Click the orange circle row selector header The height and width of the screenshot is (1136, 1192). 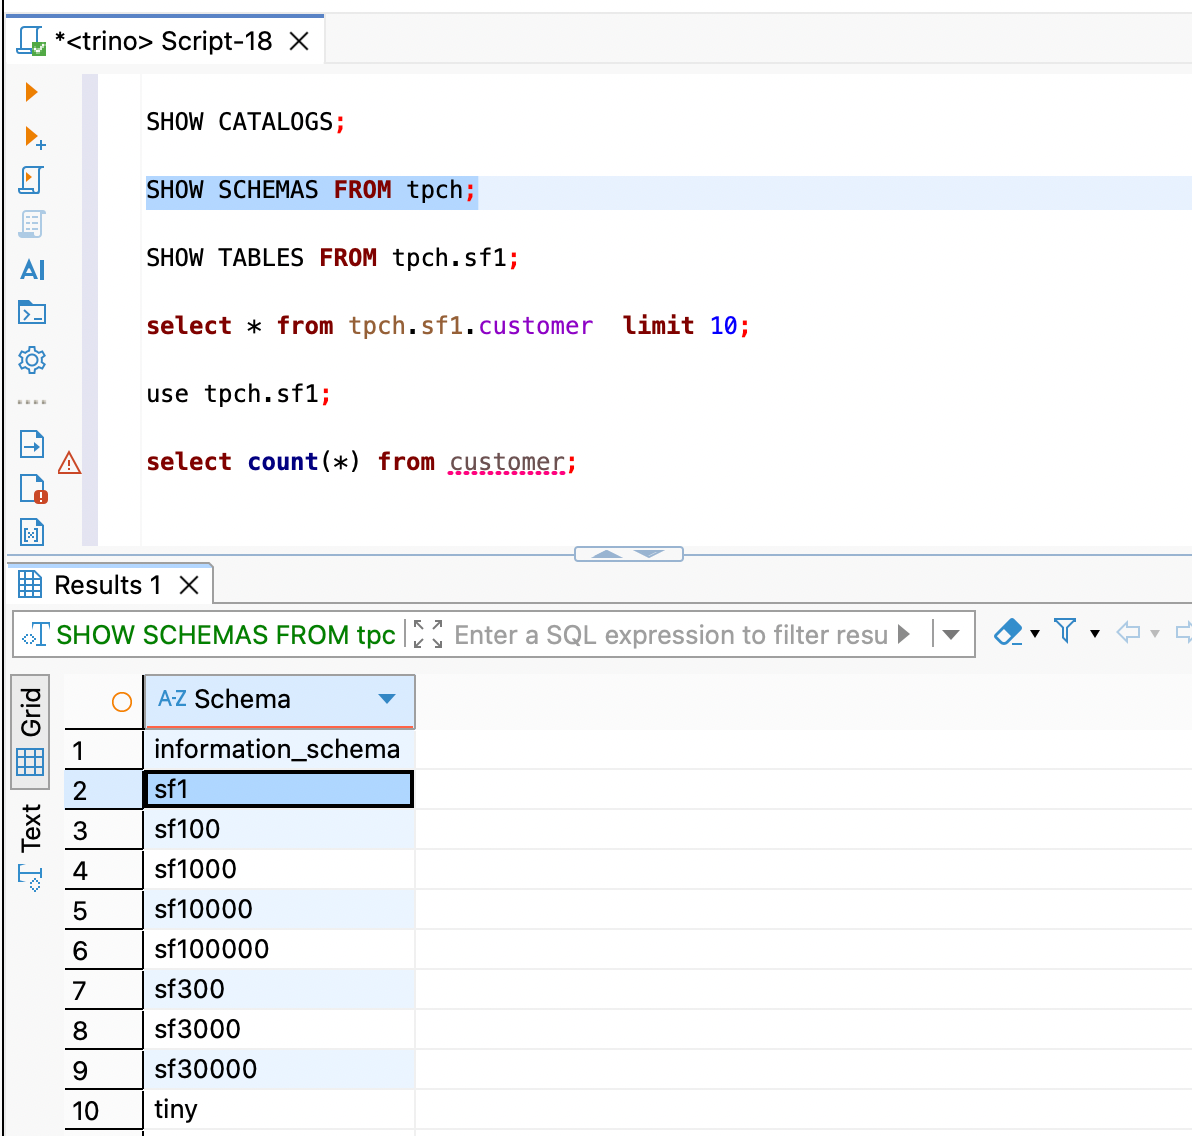[x=122, y=702]
